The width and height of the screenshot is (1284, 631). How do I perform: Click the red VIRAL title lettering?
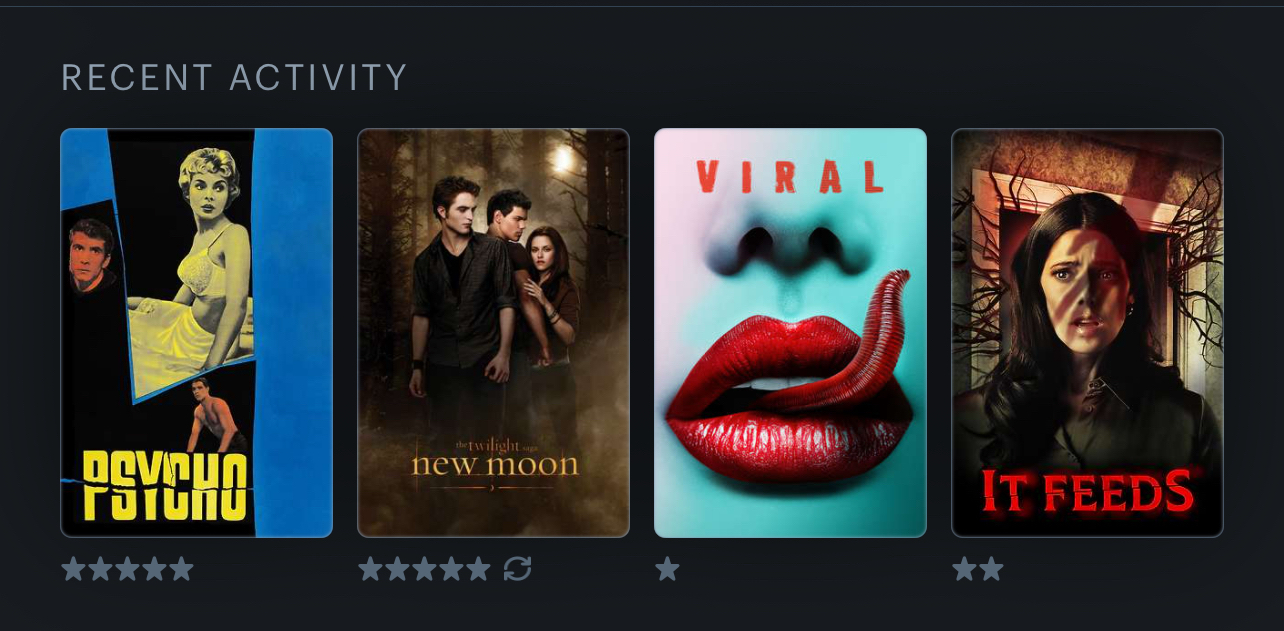click(x=790, y=177)
